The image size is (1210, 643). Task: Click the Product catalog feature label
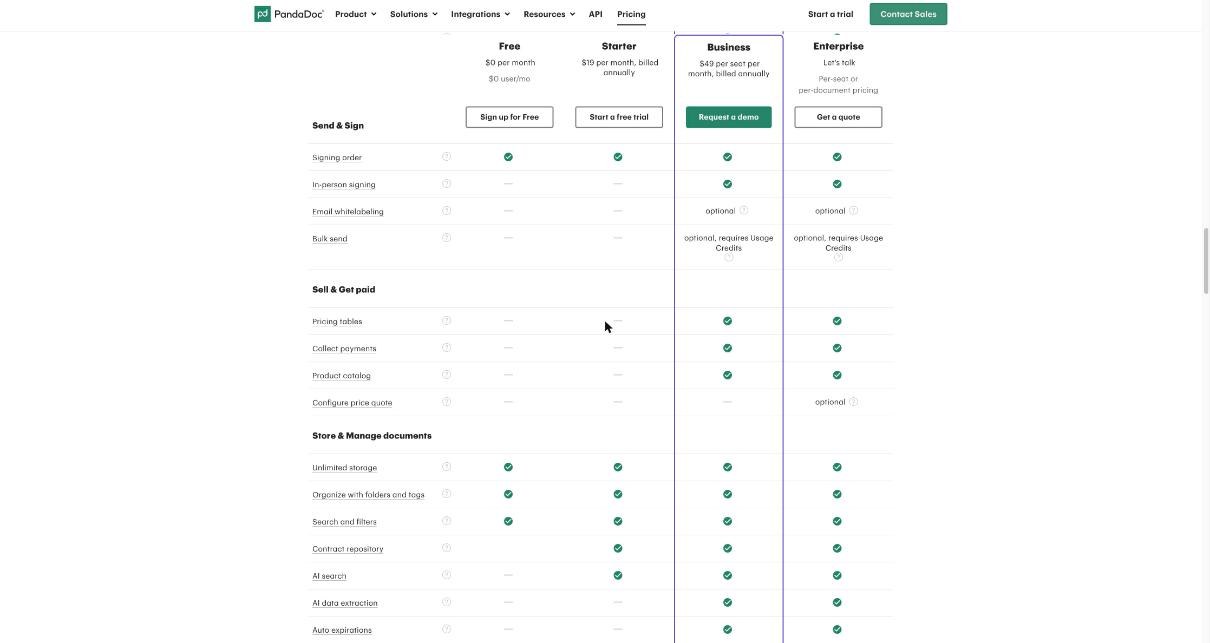point(341,375)
